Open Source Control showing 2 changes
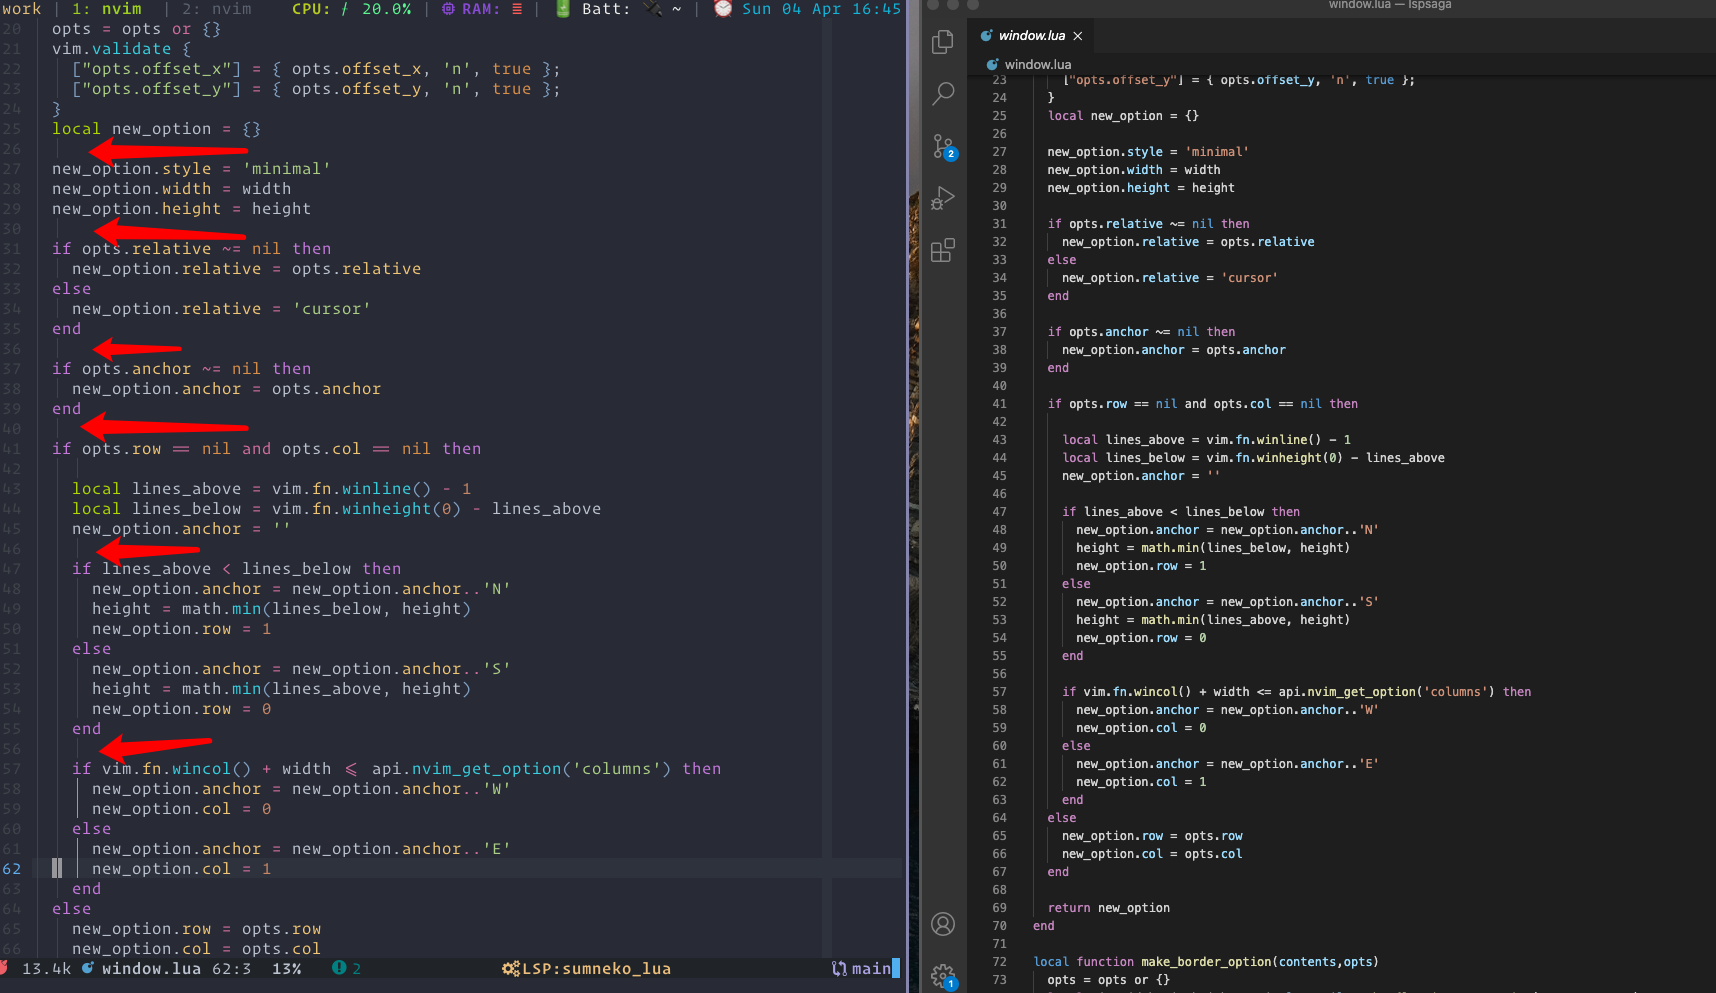The height and width of the screenshot is (993, 1716). click(942, 146)
